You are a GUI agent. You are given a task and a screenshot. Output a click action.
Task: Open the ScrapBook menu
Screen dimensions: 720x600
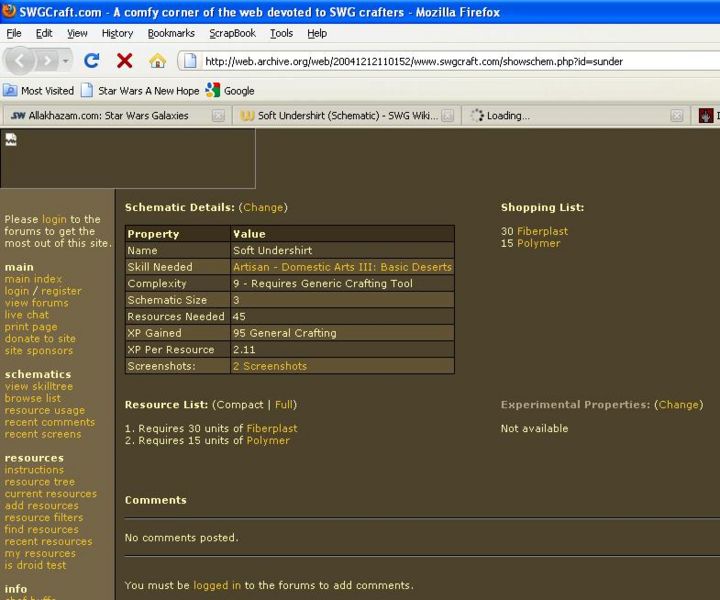[232, 33]
